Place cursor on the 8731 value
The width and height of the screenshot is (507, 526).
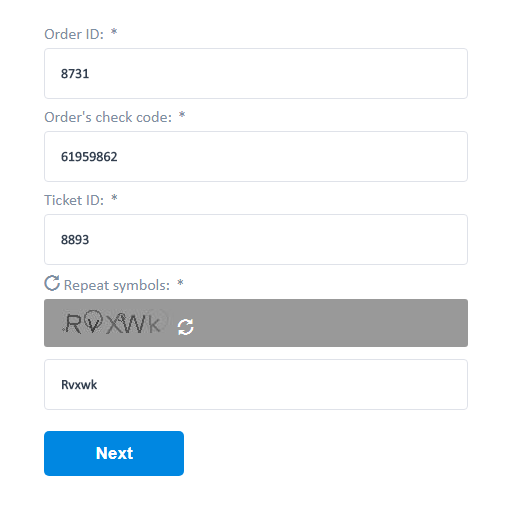click(x=75, y=74)
